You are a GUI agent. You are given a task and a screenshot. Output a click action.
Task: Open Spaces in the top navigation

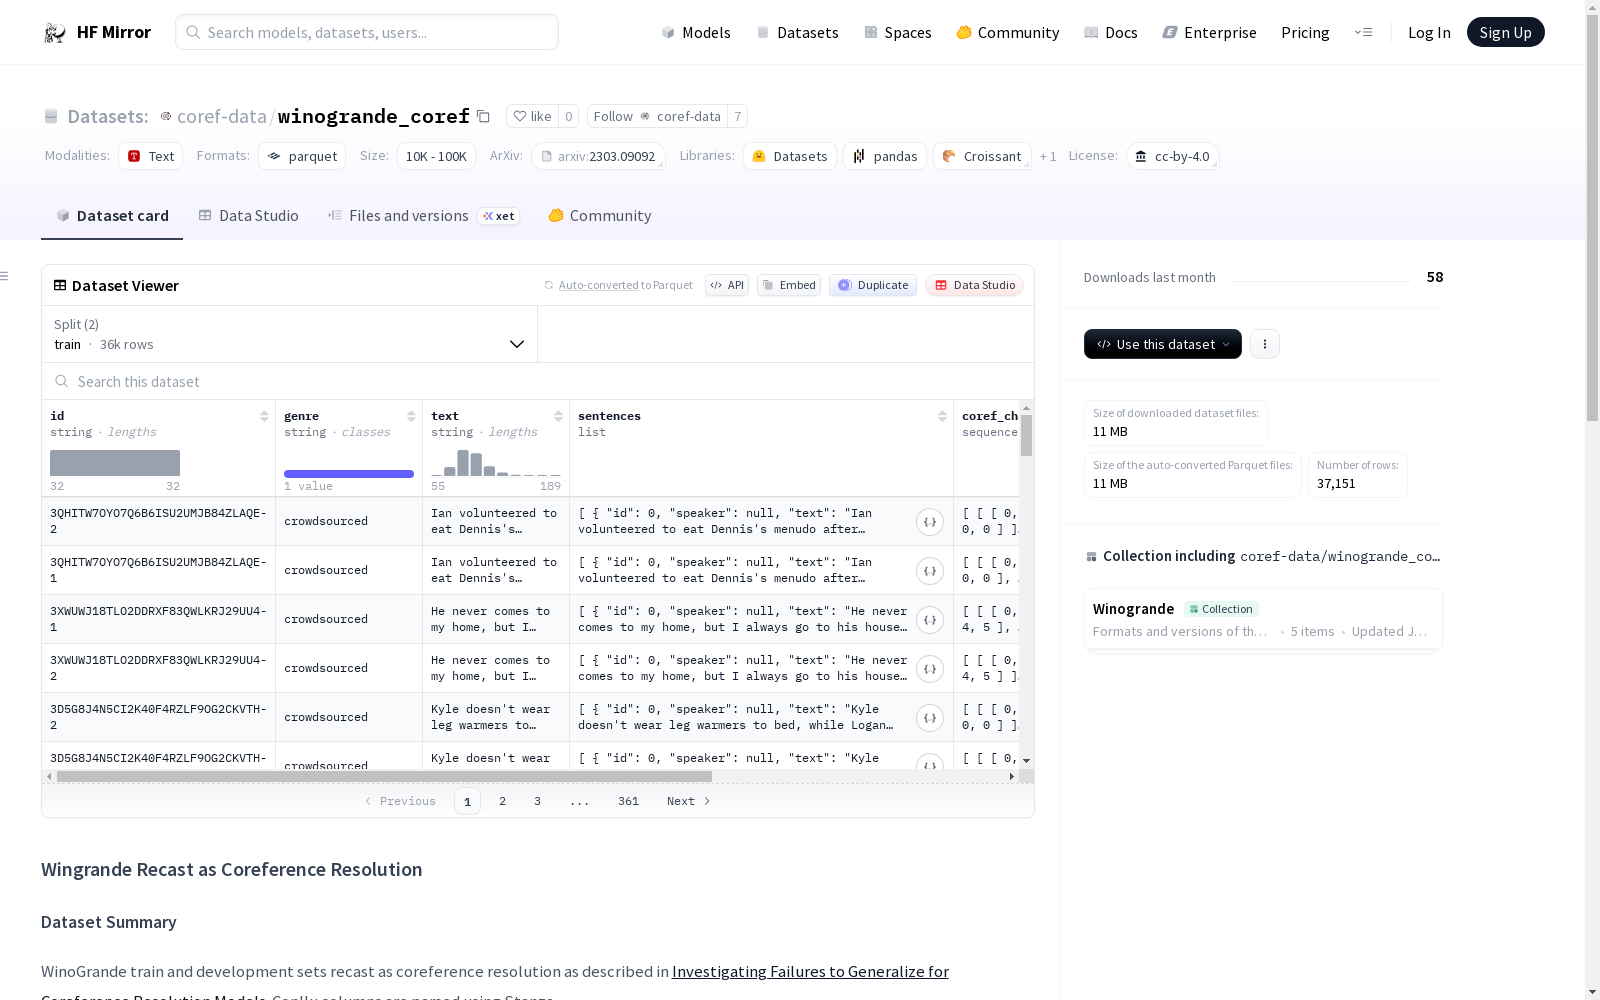(x=898, y=32)
